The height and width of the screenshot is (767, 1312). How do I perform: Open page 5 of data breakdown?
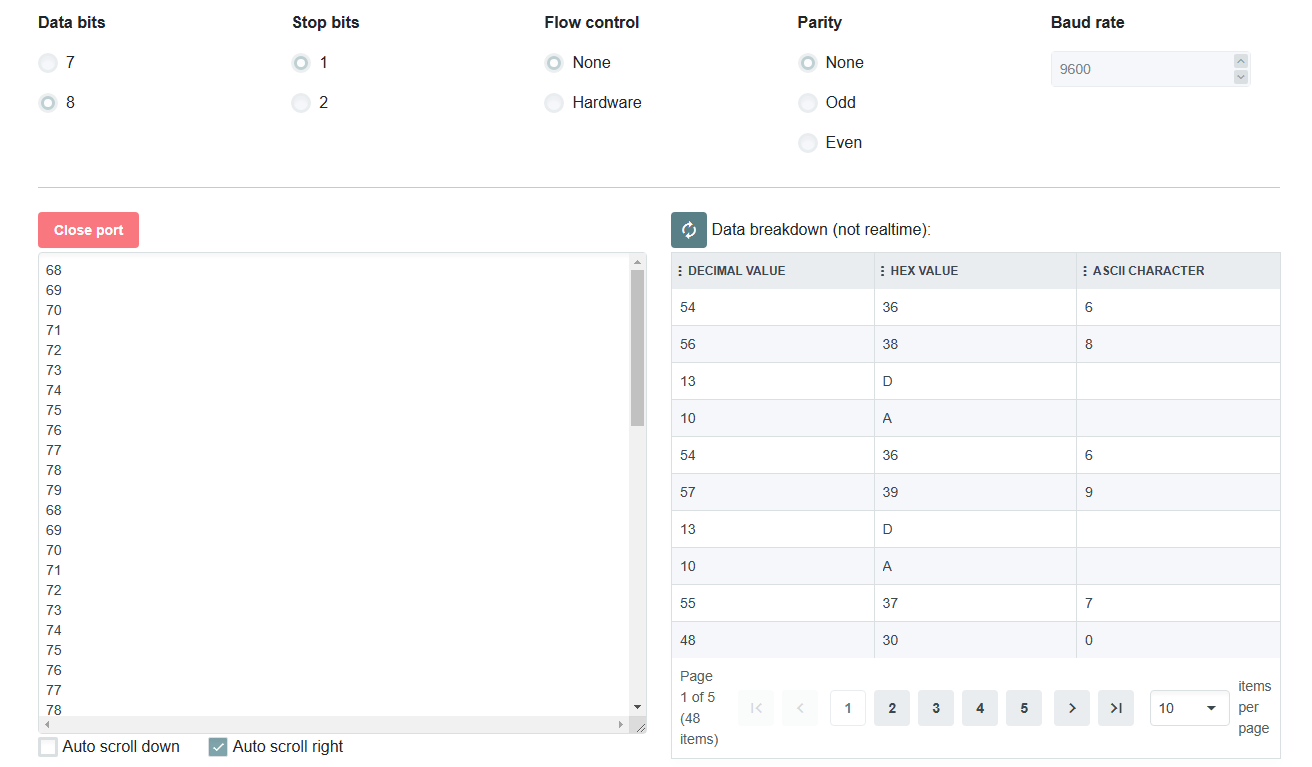point(1024,708)
